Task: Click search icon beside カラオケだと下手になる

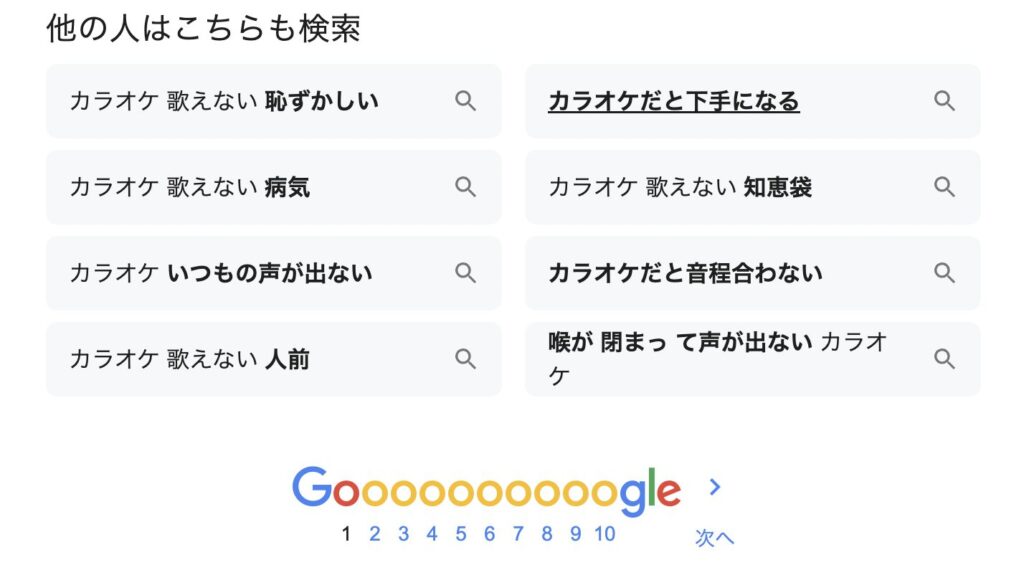Action: coord(944,101)
